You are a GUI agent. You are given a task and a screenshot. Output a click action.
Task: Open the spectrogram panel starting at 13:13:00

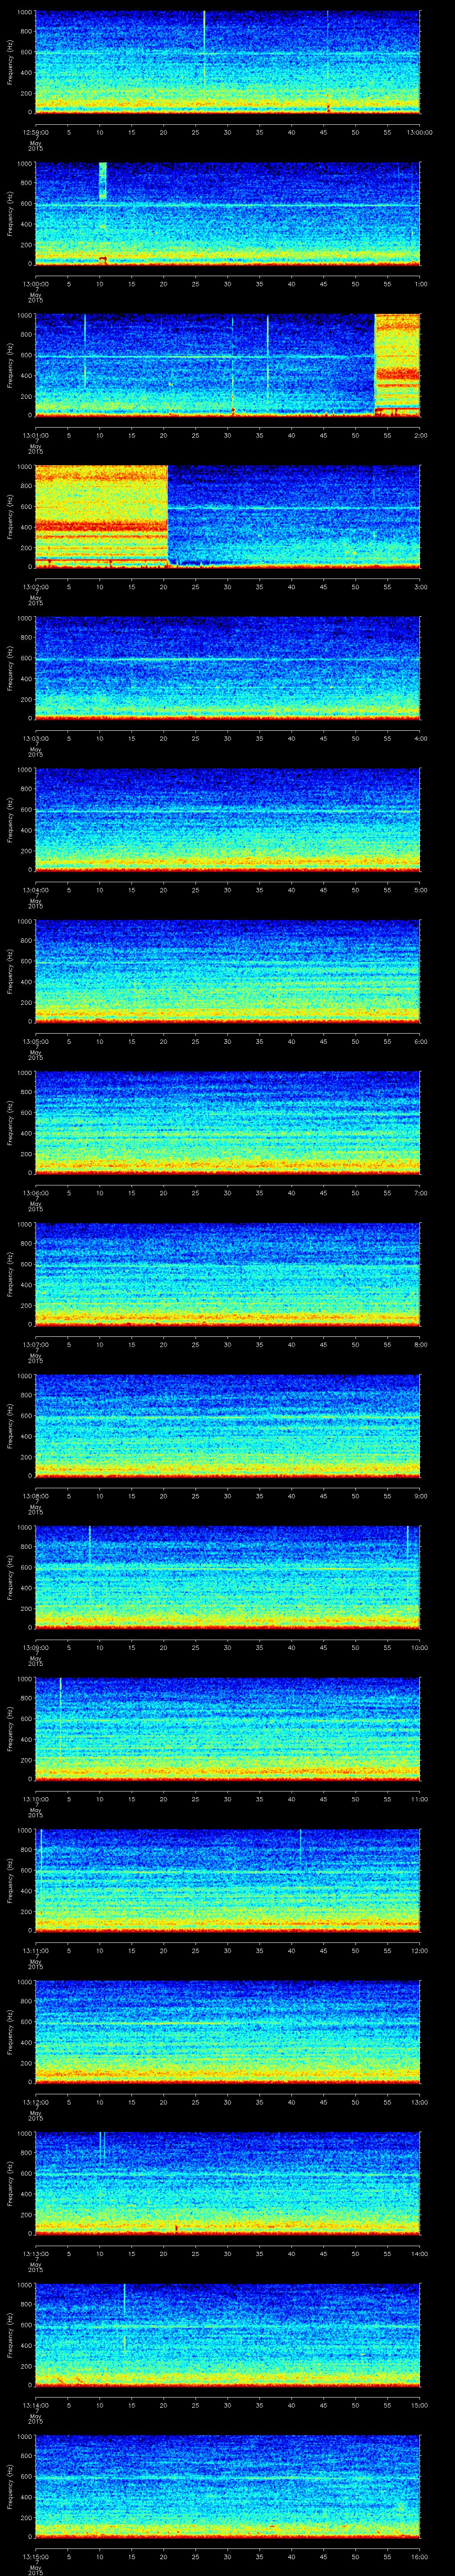[x=227, y=2183]
